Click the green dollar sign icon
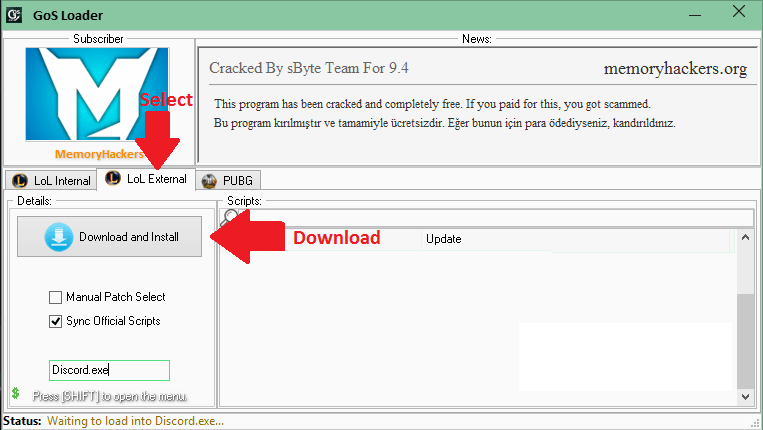Viewport: 763px width, 430px height. [16, 393]
